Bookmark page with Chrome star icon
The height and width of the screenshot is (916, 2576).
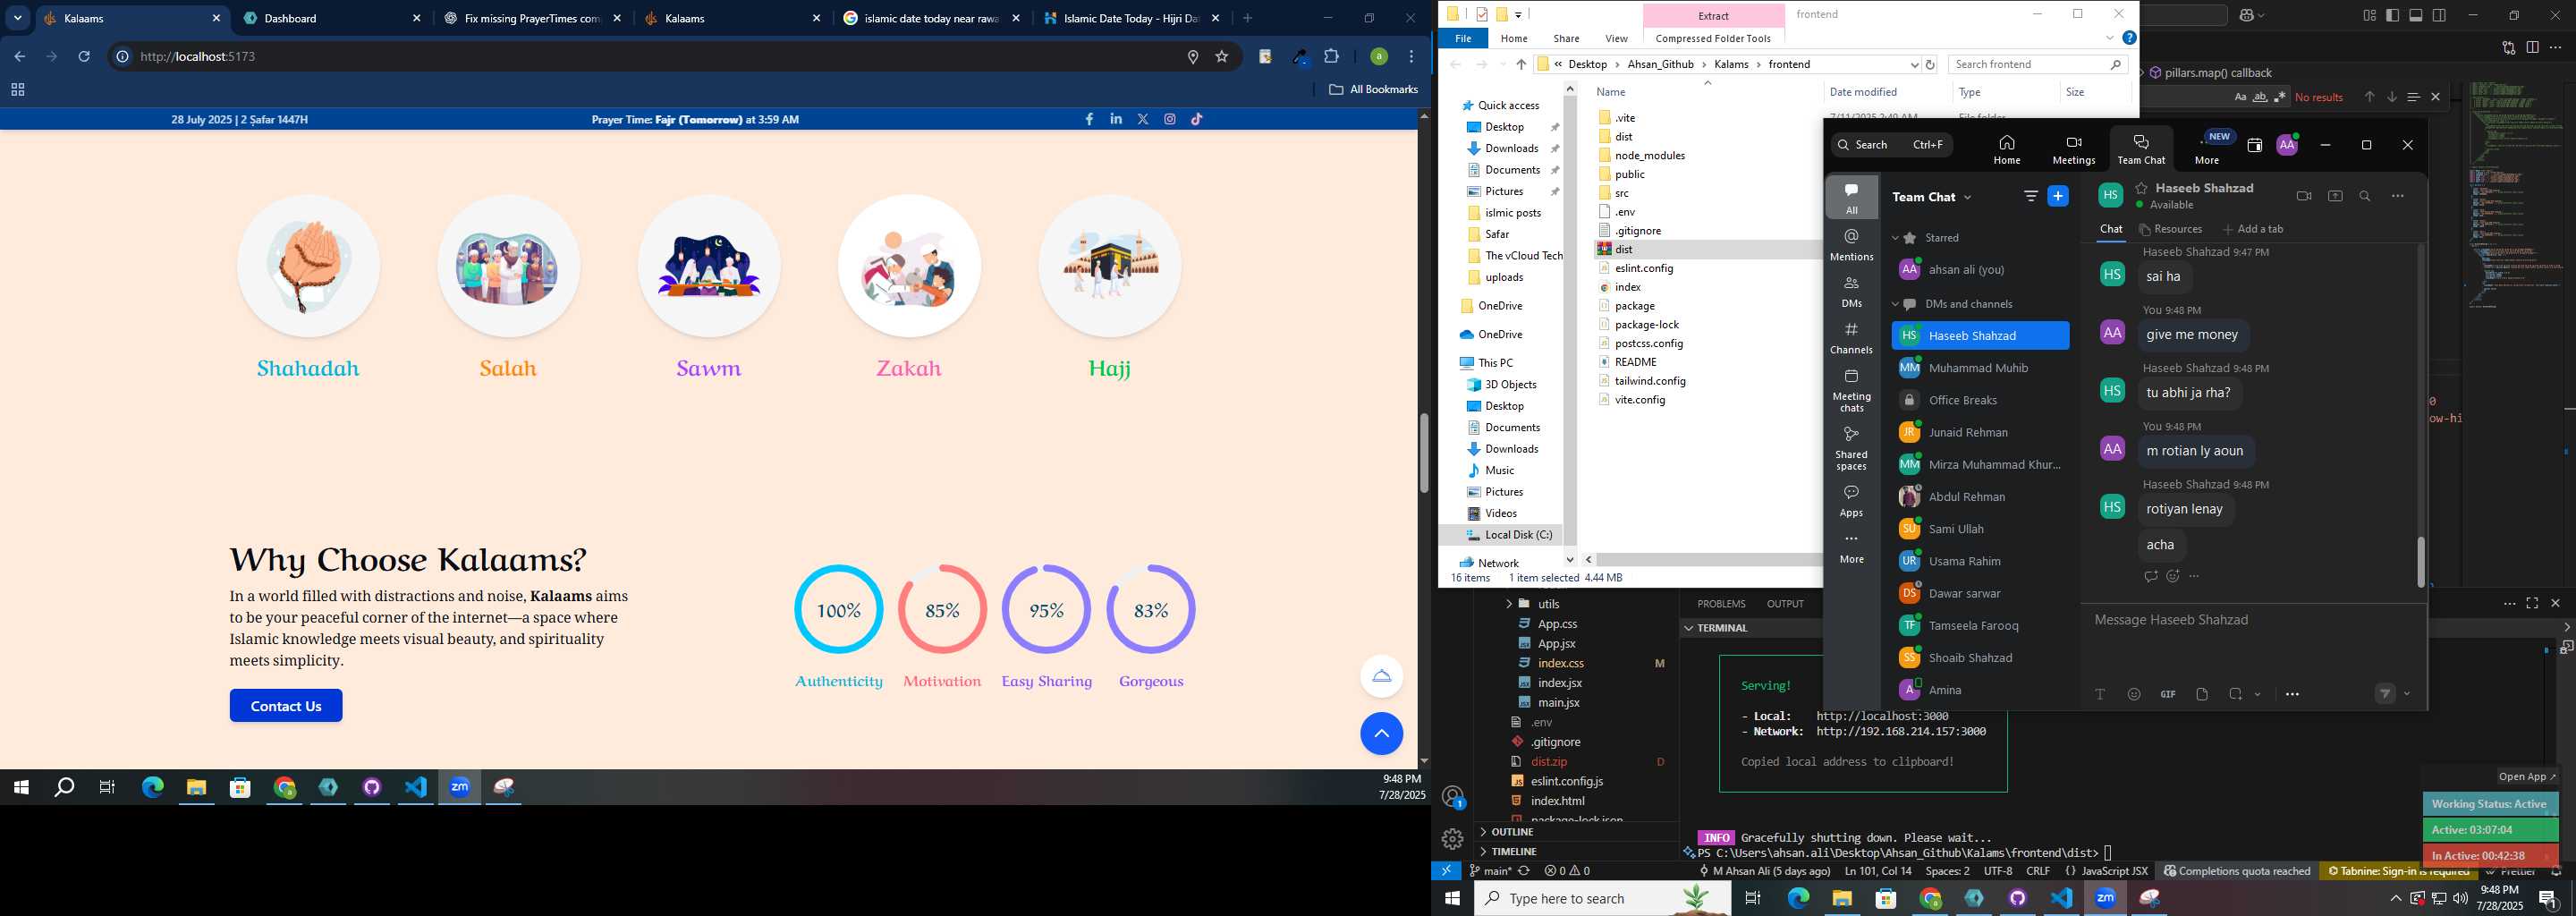tap(1221, 57)
